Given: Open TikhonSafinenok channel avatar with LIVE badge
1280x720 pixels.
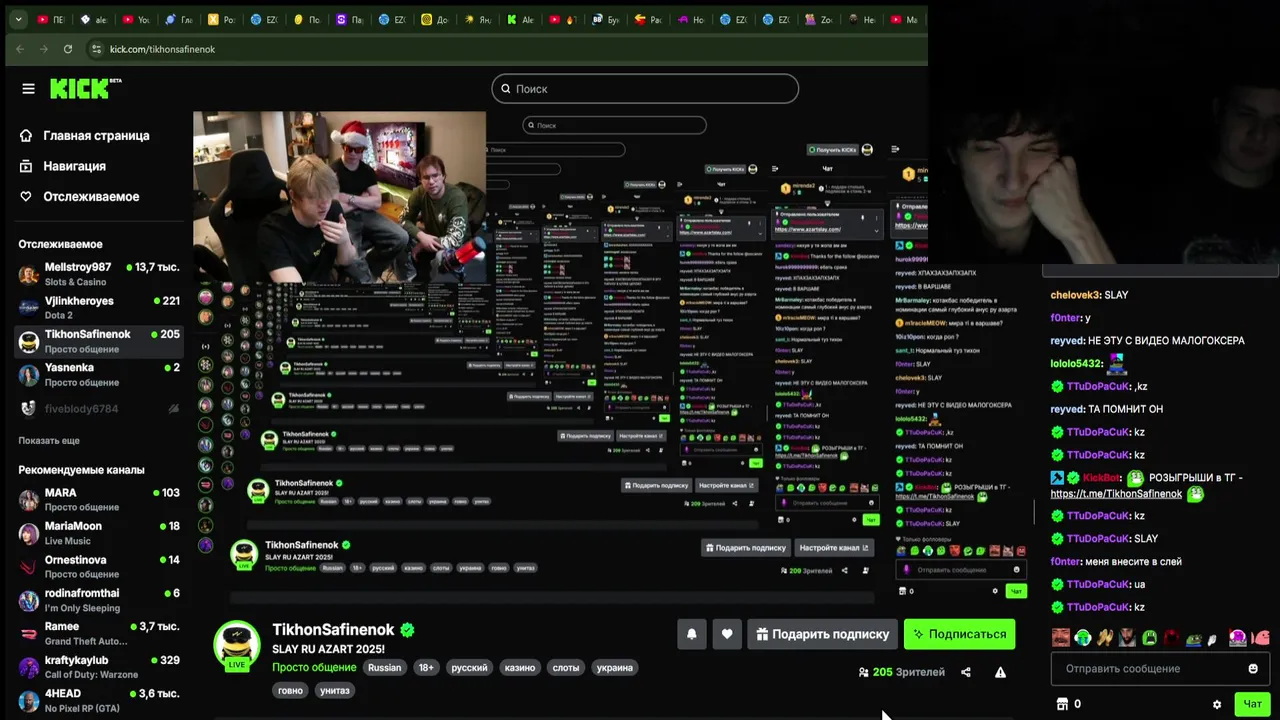Looking at the screenshot, I should pyautogui.click(x=237, y=645).
